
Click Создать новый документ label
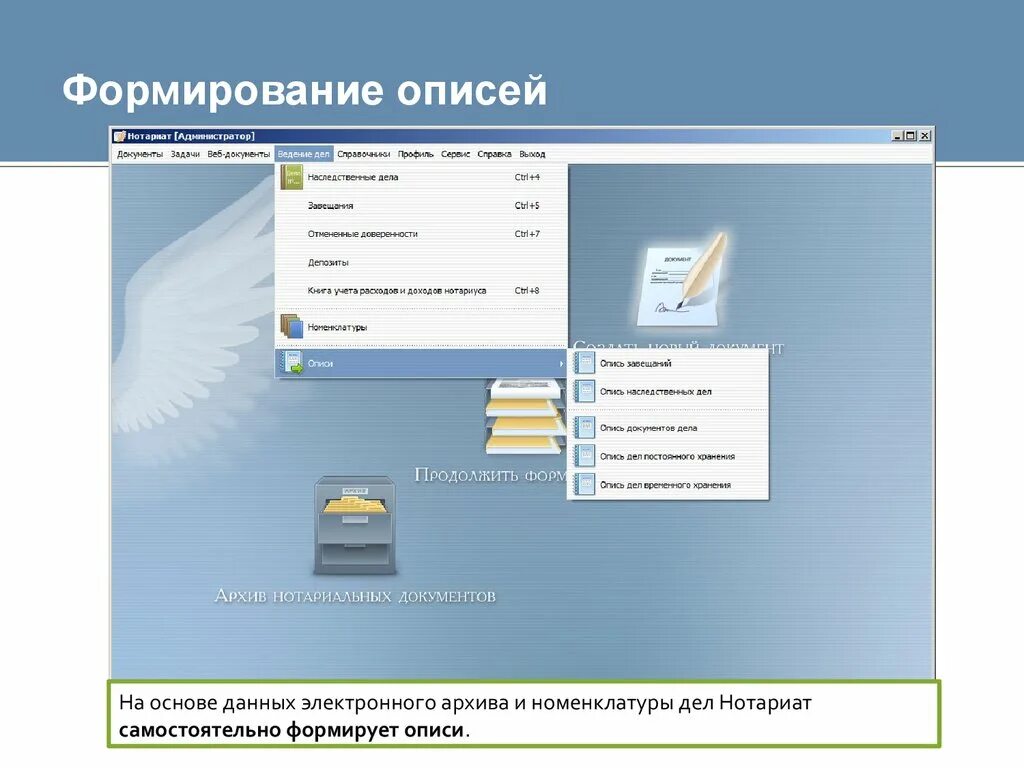tap(678, 347)
